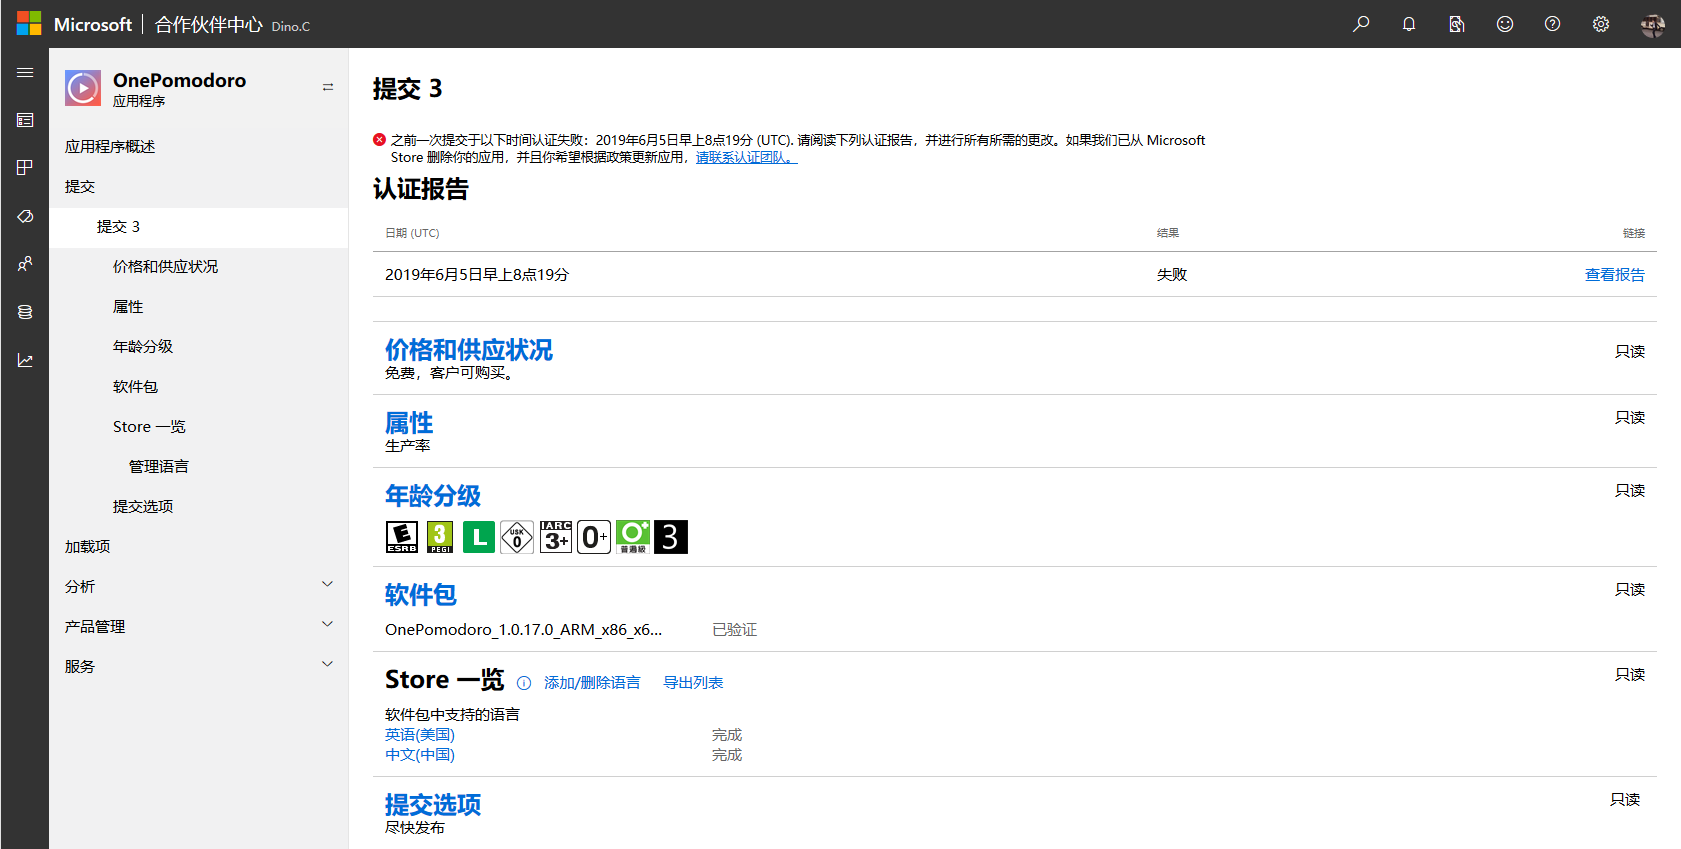
Task: Open the 提交选项 section heading link
Action: click(x=433, y=805)
